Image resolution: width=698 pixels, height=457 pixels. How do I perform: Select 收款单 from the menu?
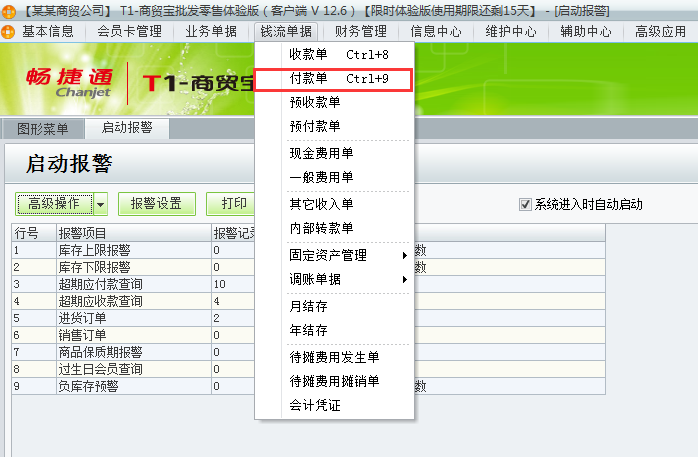[334, 54]
